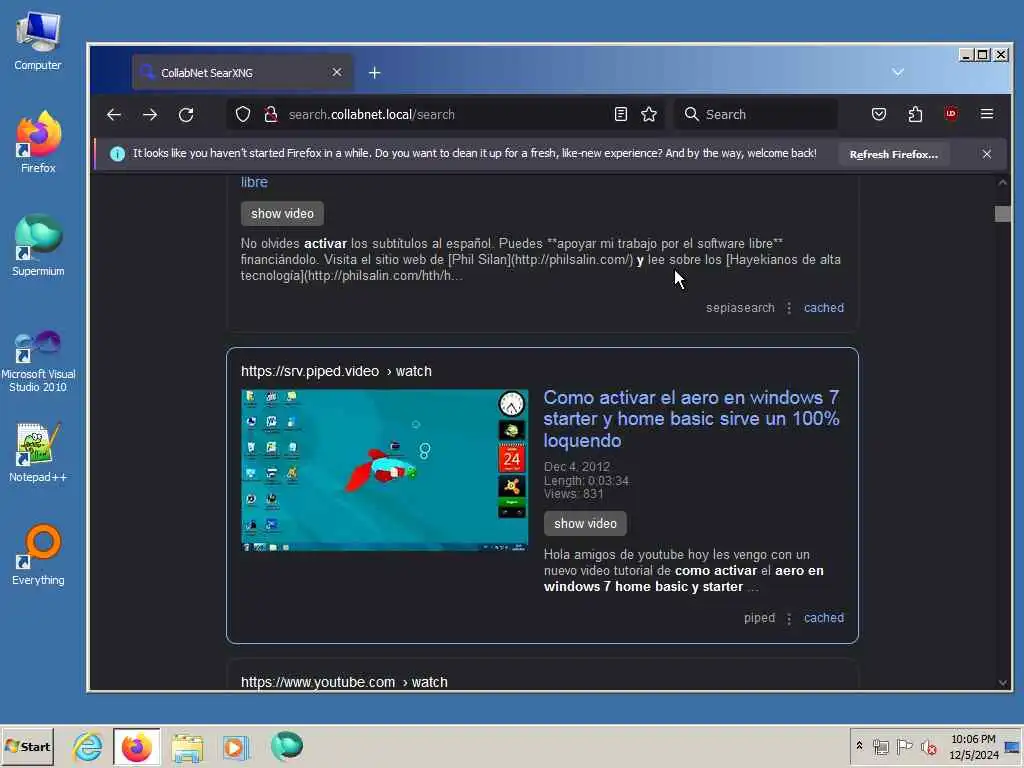Open Windows Explorer from taskbar

click(x=187, y=746)
